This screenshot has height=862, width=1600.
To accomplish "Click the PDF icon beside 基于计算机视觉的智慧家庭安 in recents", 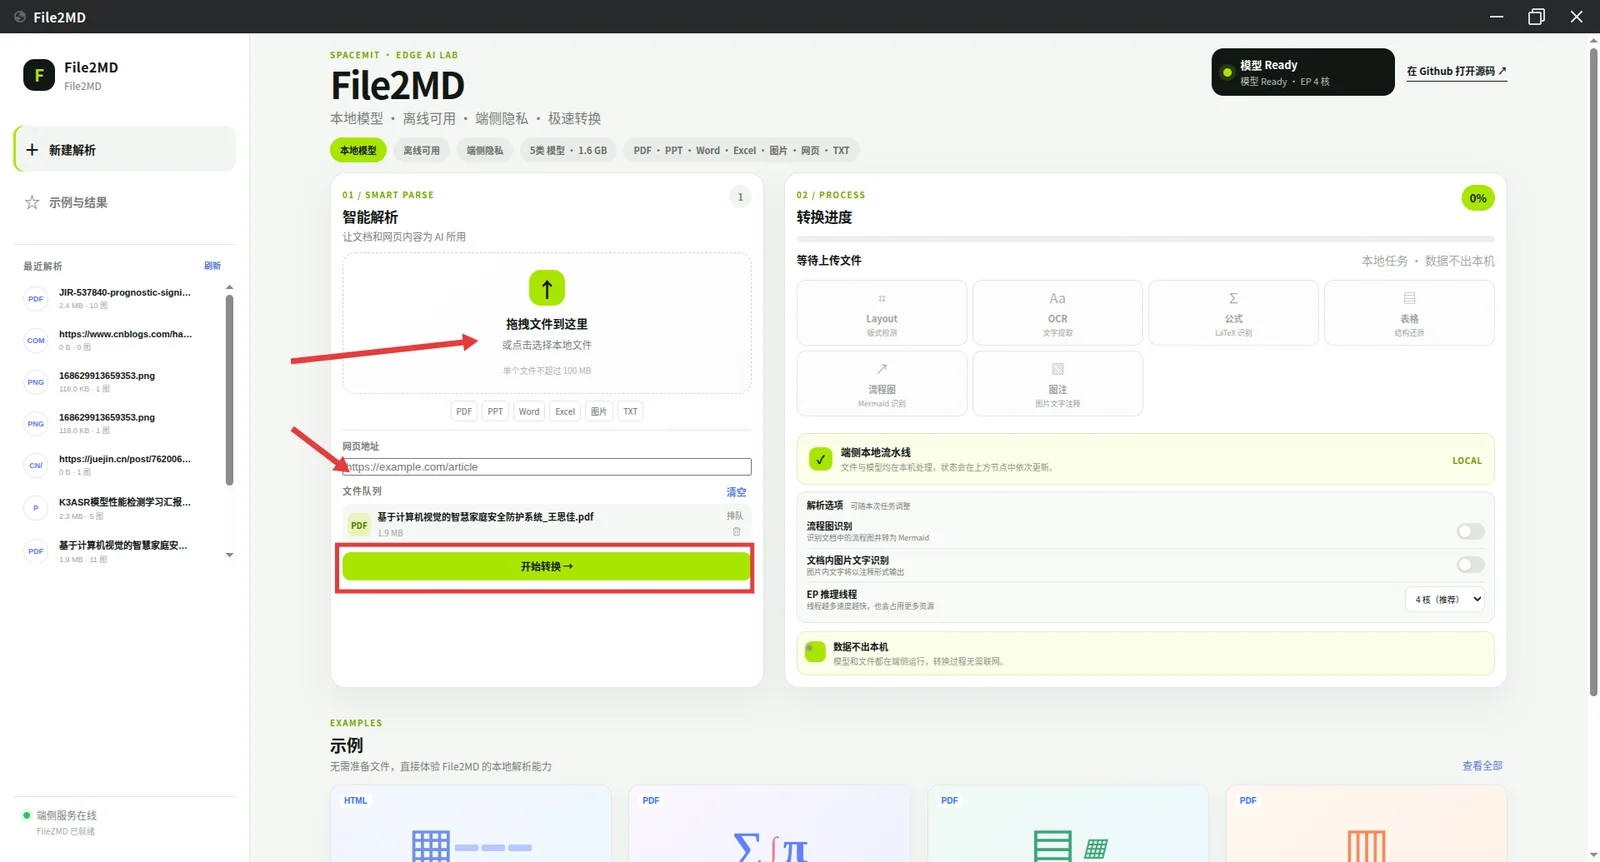I will tap(36, 551).
